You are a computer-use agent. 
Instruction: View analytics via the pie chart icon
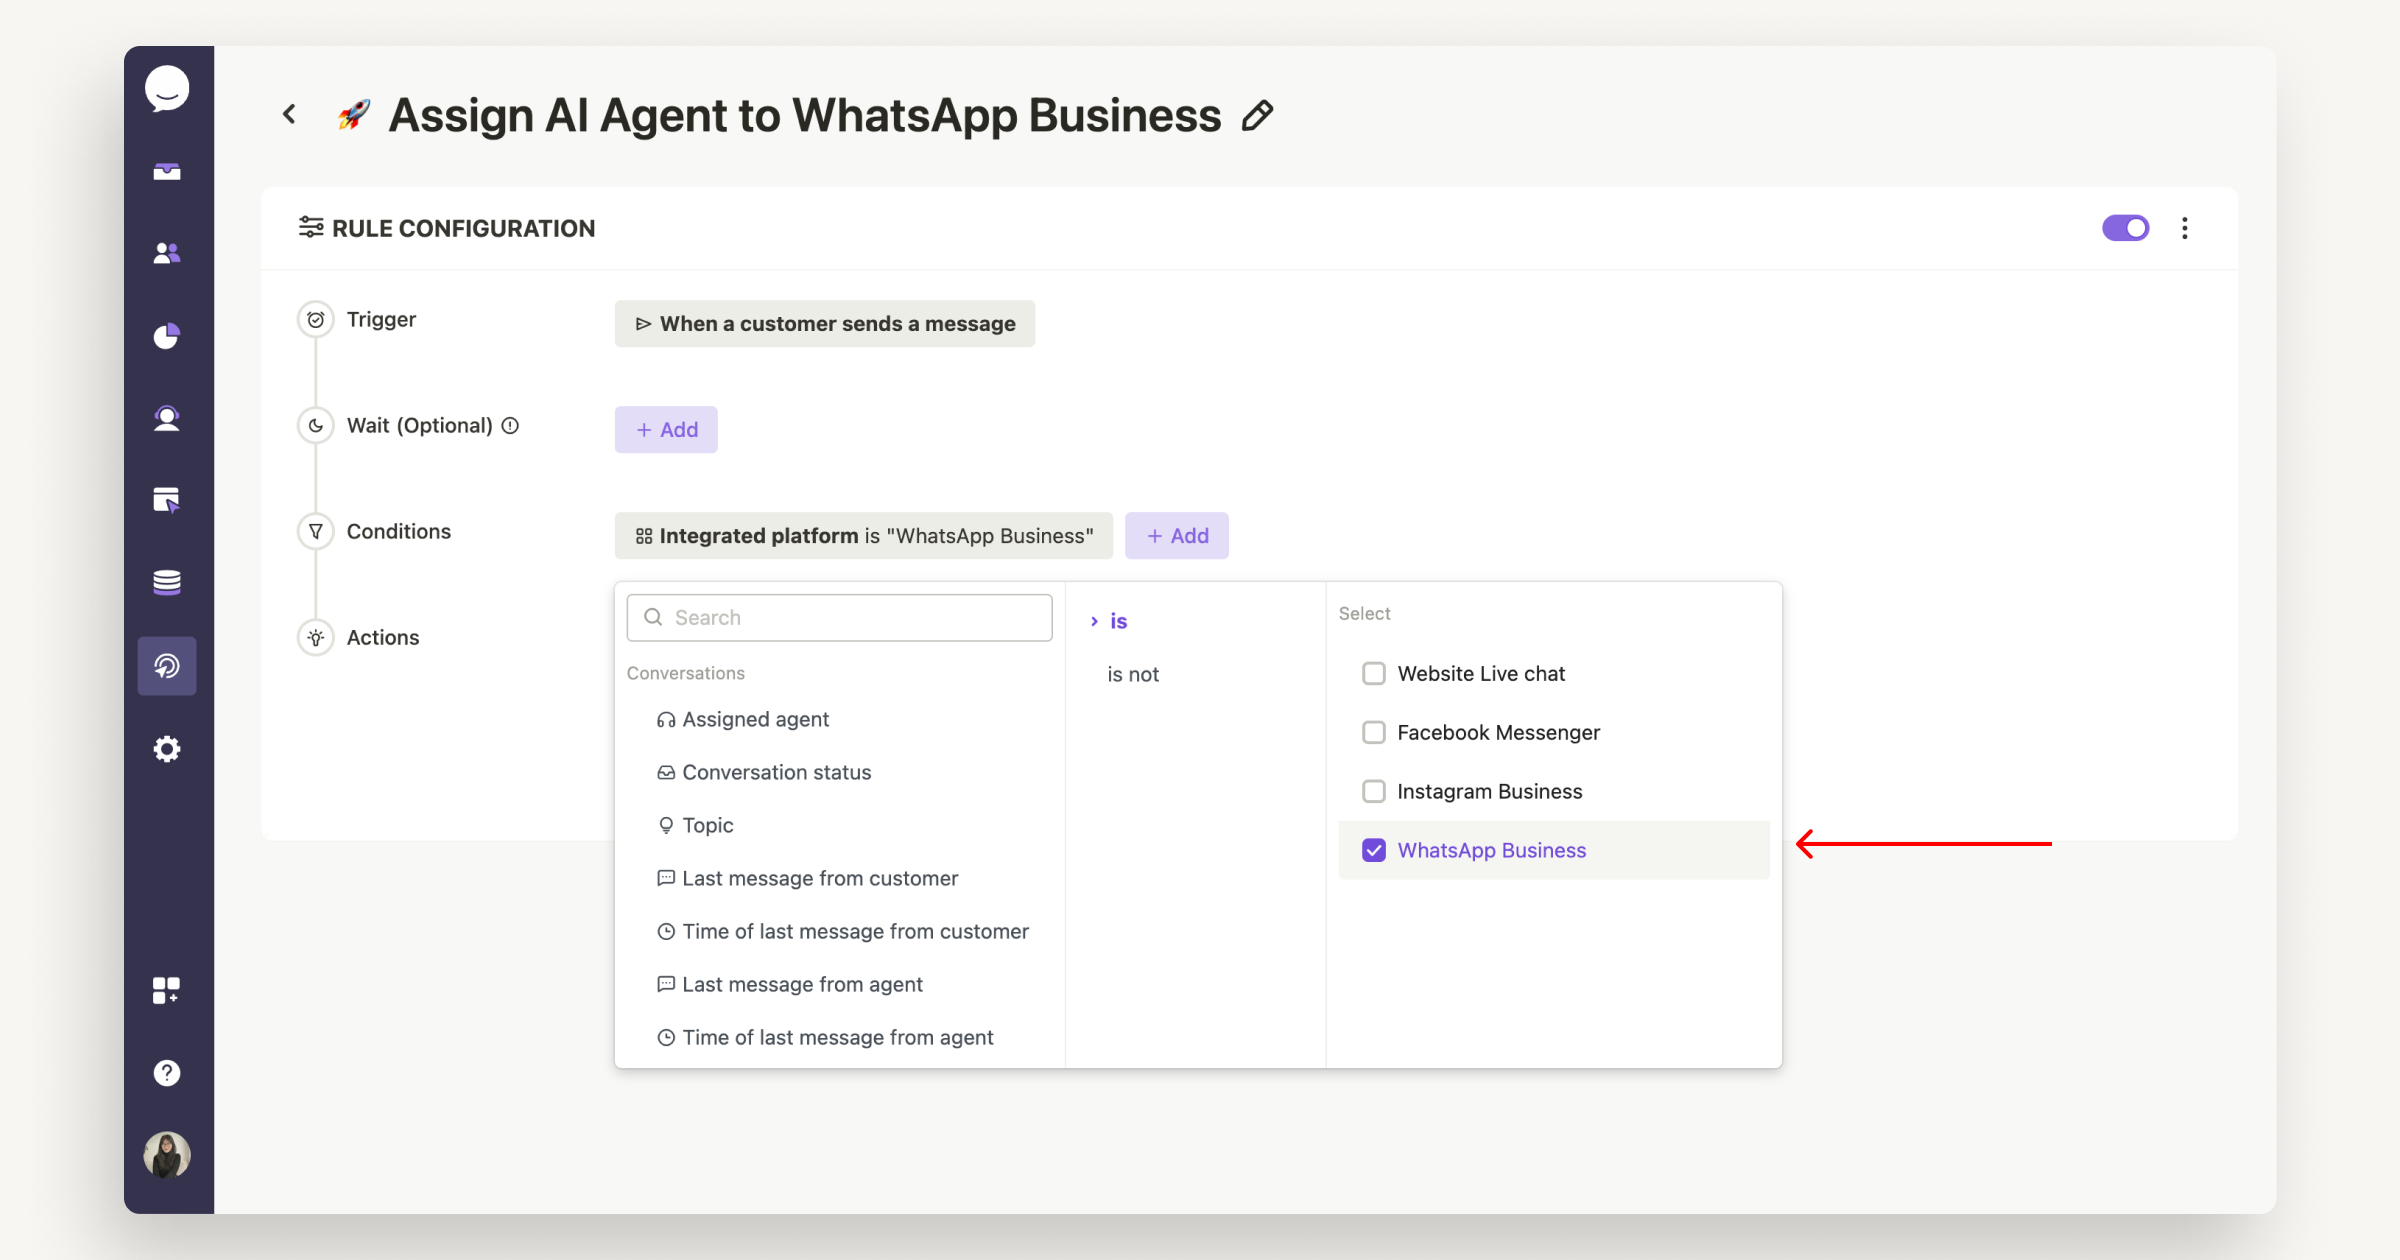tap(166, 335)
